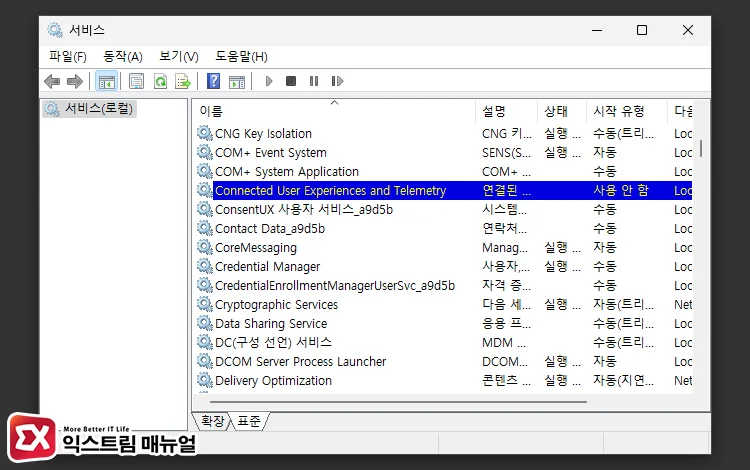
Task: Select Data Sharing Service name
Action: 271,324
